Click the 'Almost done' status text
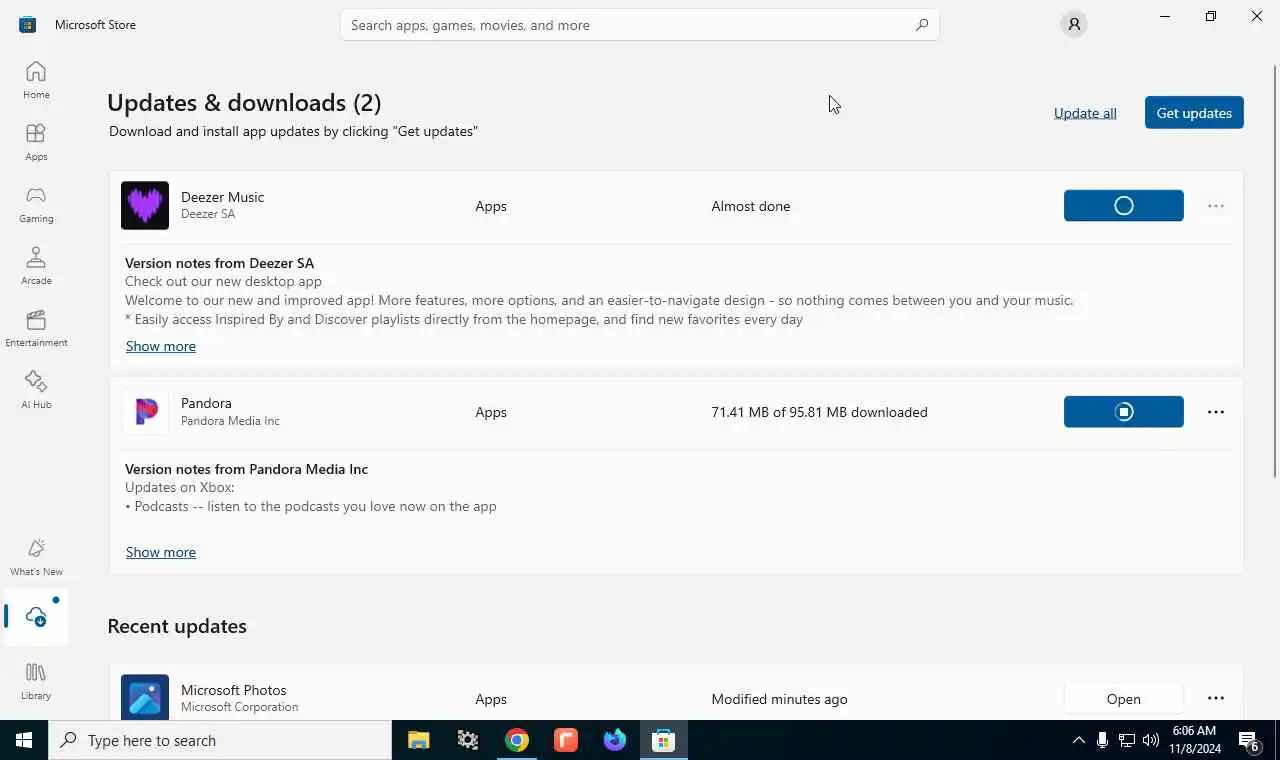 [751, 206]
